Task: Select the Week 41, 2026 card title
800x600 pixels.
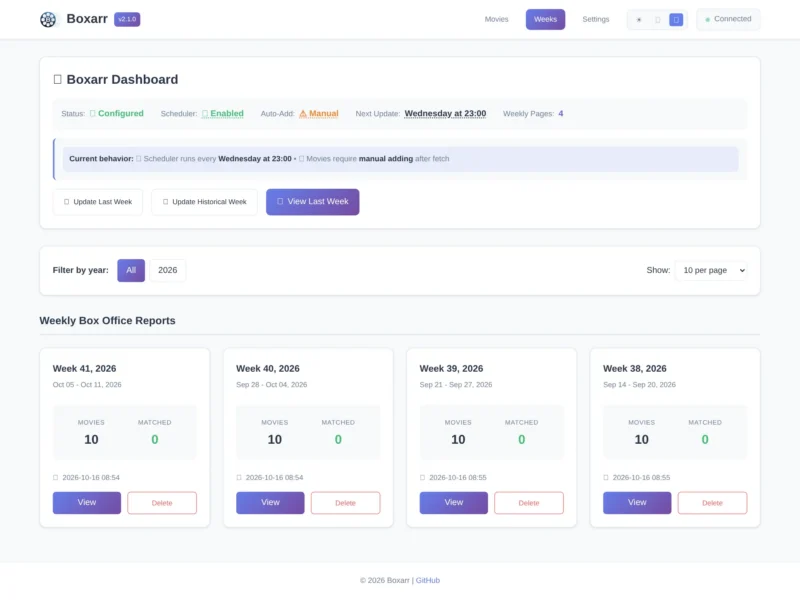Action: 84,369
